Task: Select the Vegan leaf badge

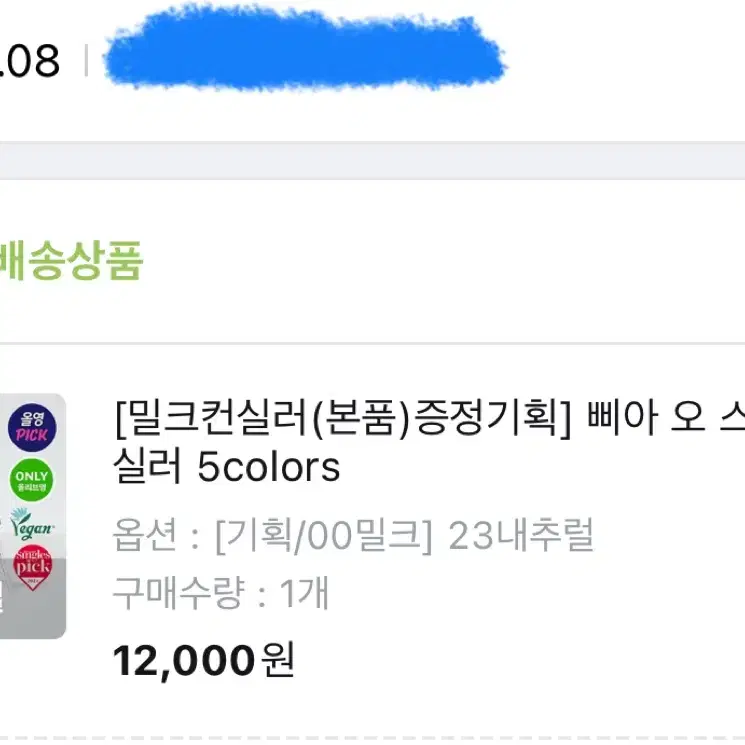Action: pyautogui.click(x=31, y=524)
